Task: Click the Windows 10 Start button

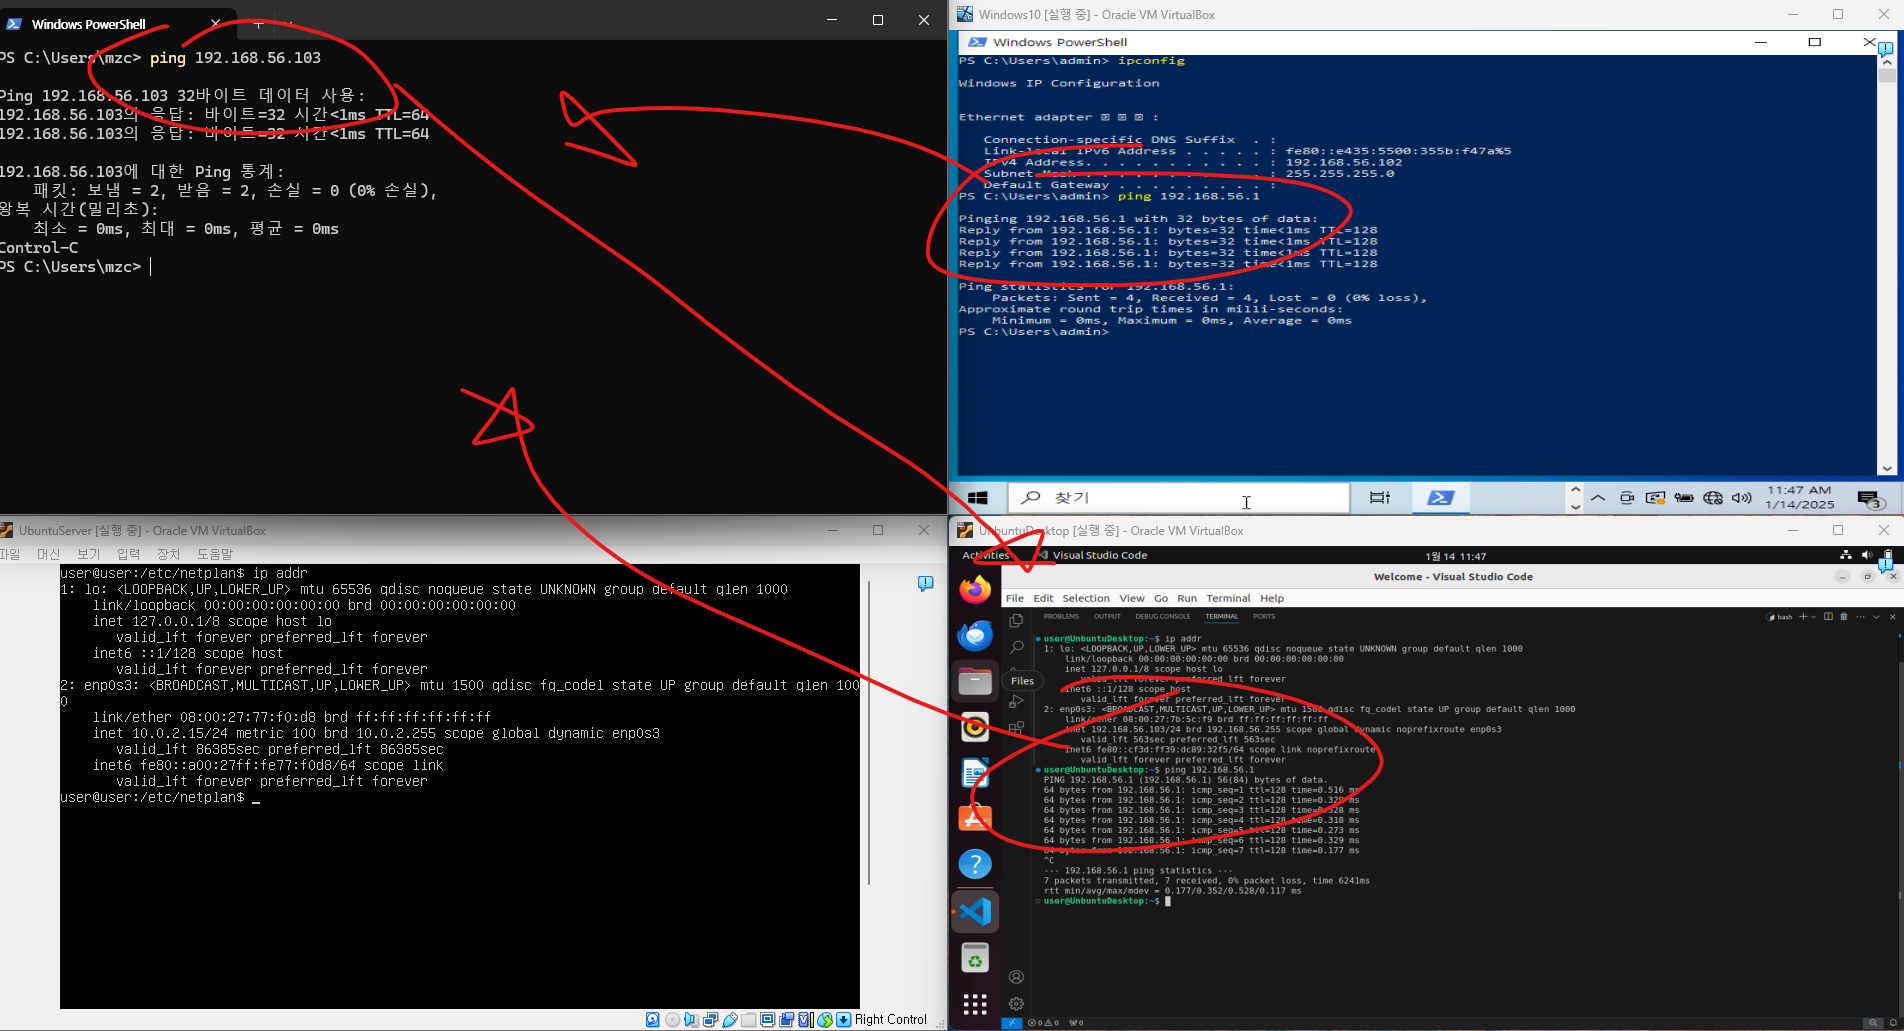Action: pos(977,498)
